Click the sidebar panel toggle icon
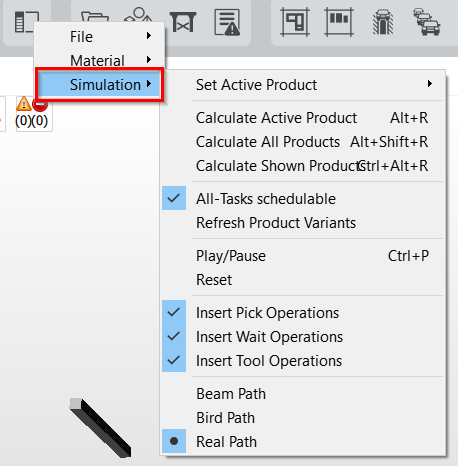The height and width of the screenshot is (466, 458). pyautogui.click(x=27, y=22)
